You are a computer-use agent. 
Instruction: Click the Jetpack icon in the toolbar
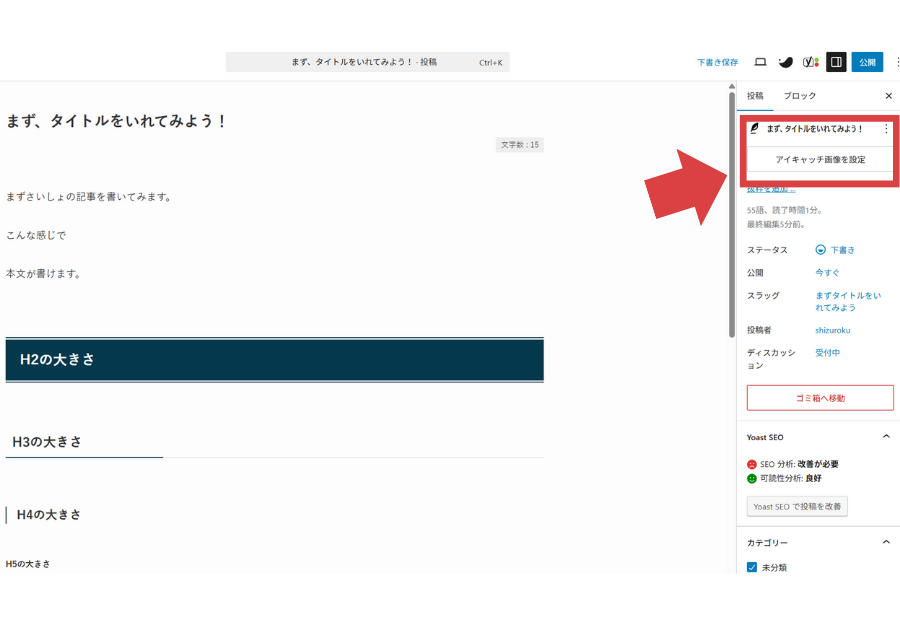(787, 62)
